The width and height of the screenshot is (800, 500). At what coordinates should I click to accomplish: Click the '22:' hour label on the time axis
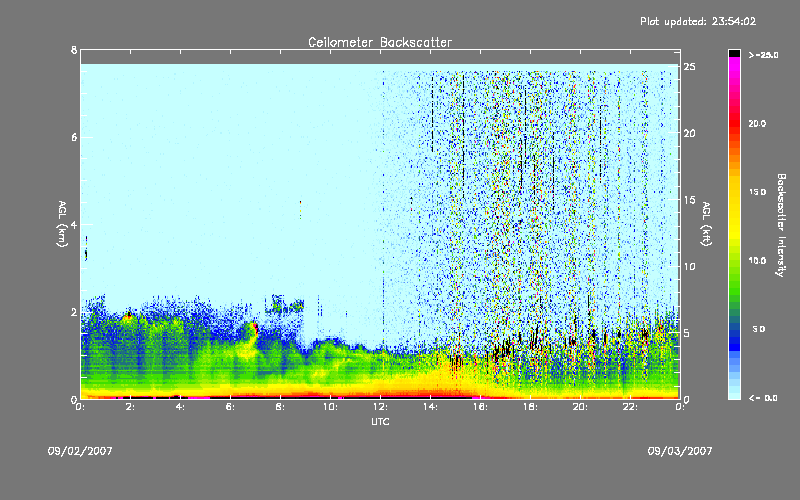pos(630,407)
